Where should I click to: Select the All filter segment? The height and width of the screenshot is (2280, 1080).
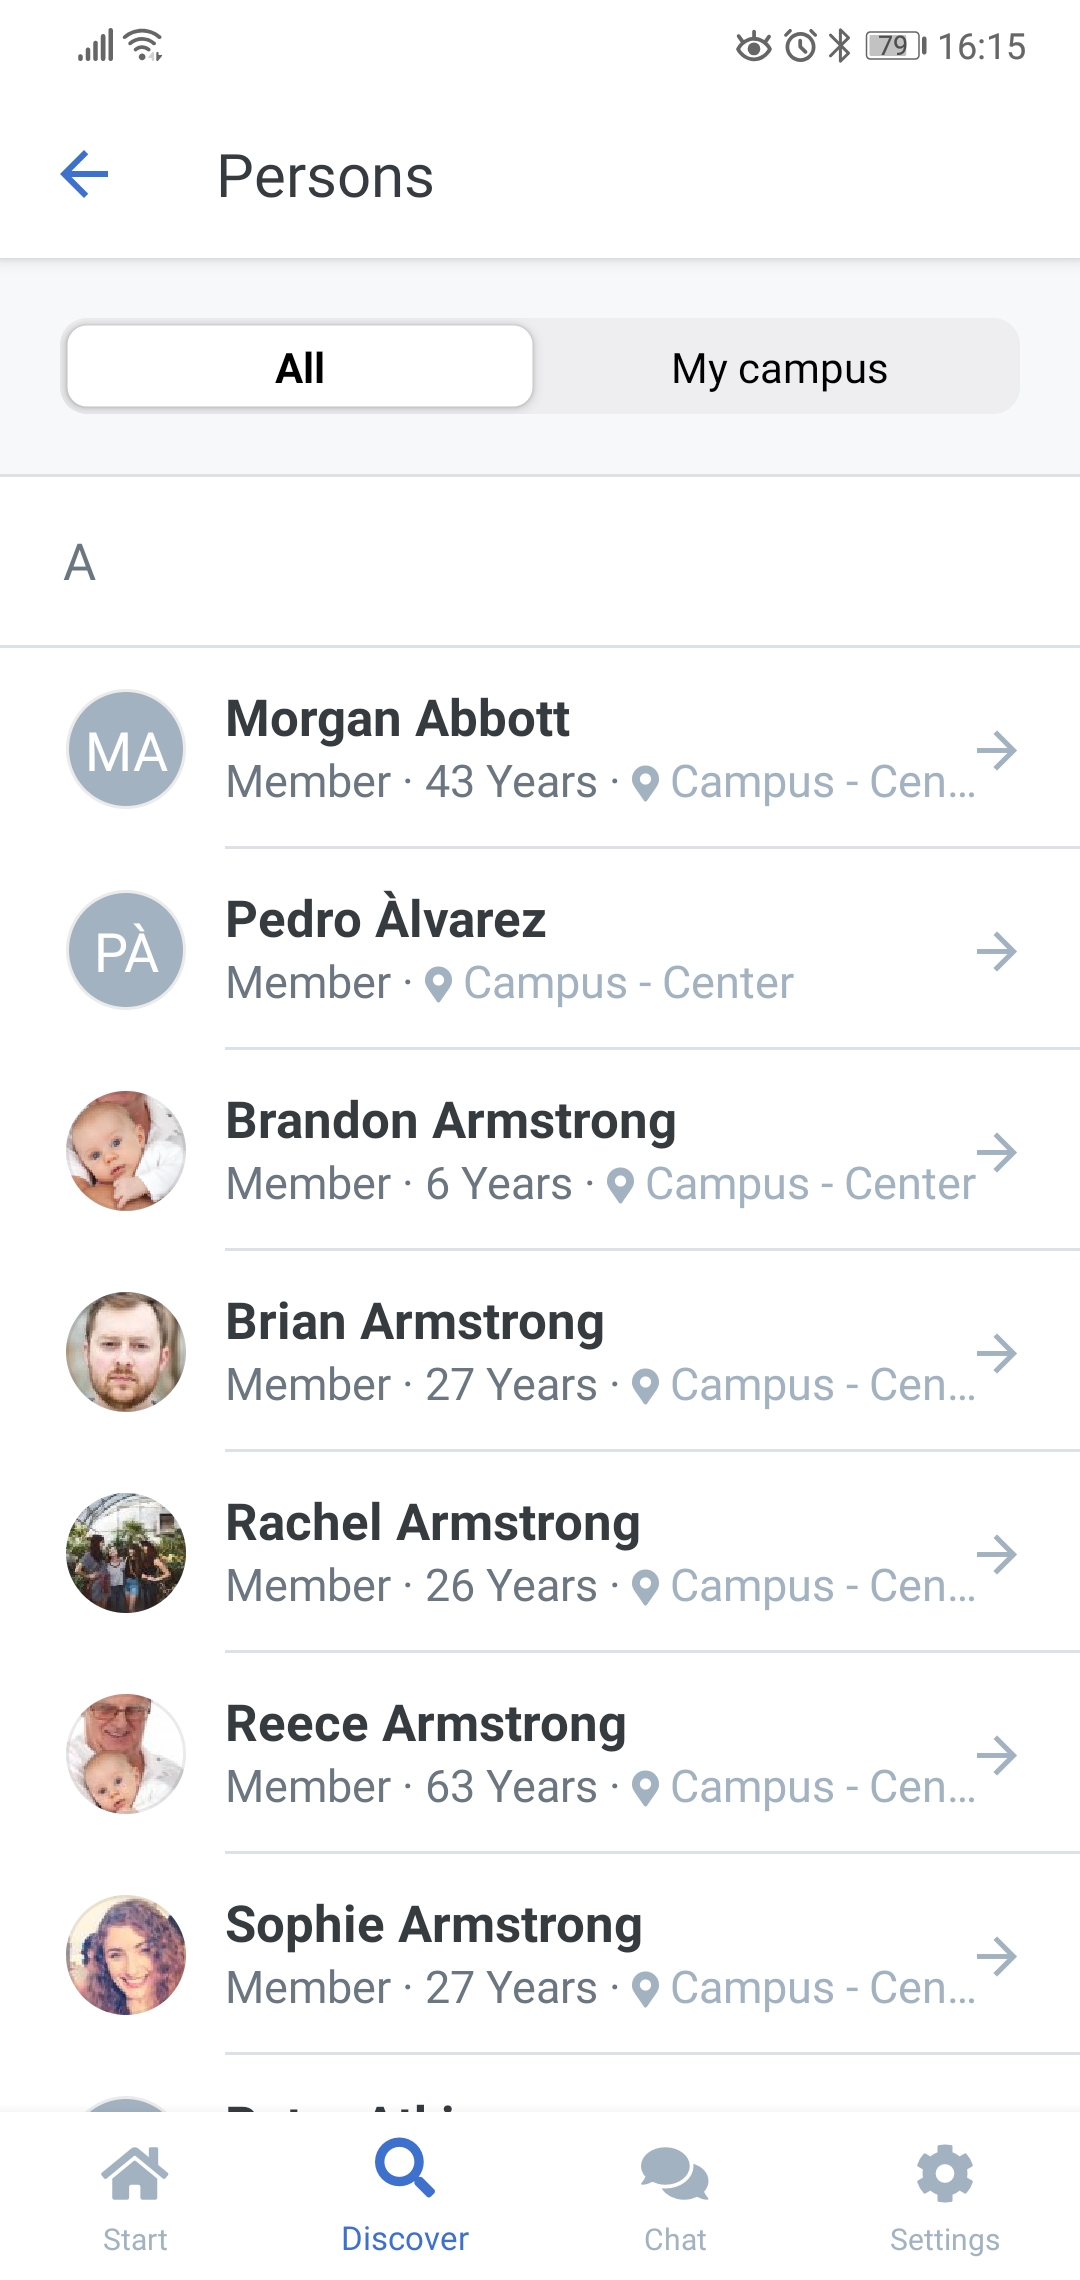300,367
